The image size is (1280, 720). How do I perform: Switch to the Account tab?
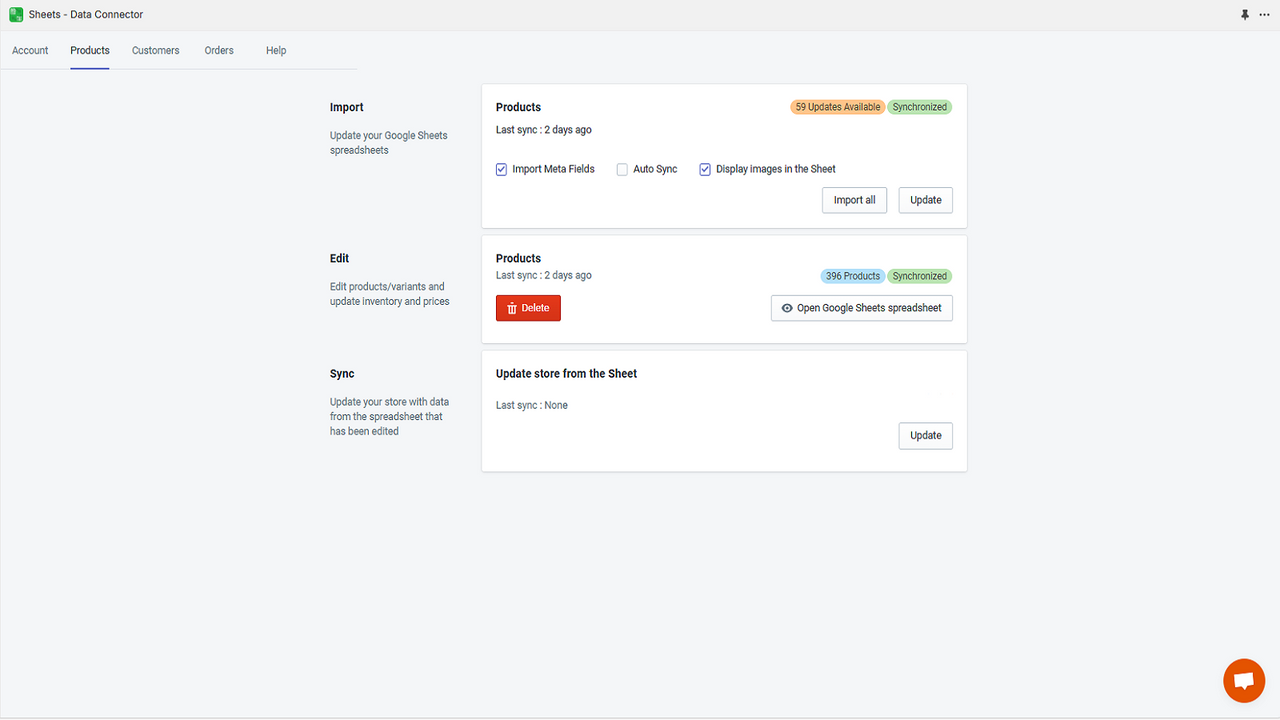(x=30, y=50)
